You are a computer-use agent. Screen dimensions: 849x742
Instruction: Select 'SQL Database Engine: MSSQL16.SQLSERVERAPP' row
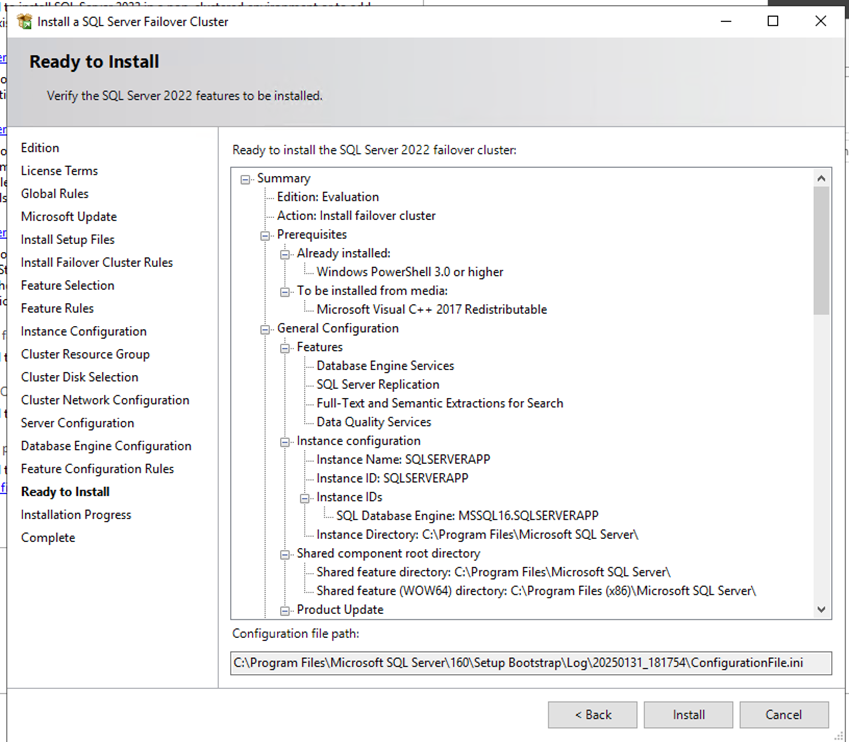click(x=467, y=516)
